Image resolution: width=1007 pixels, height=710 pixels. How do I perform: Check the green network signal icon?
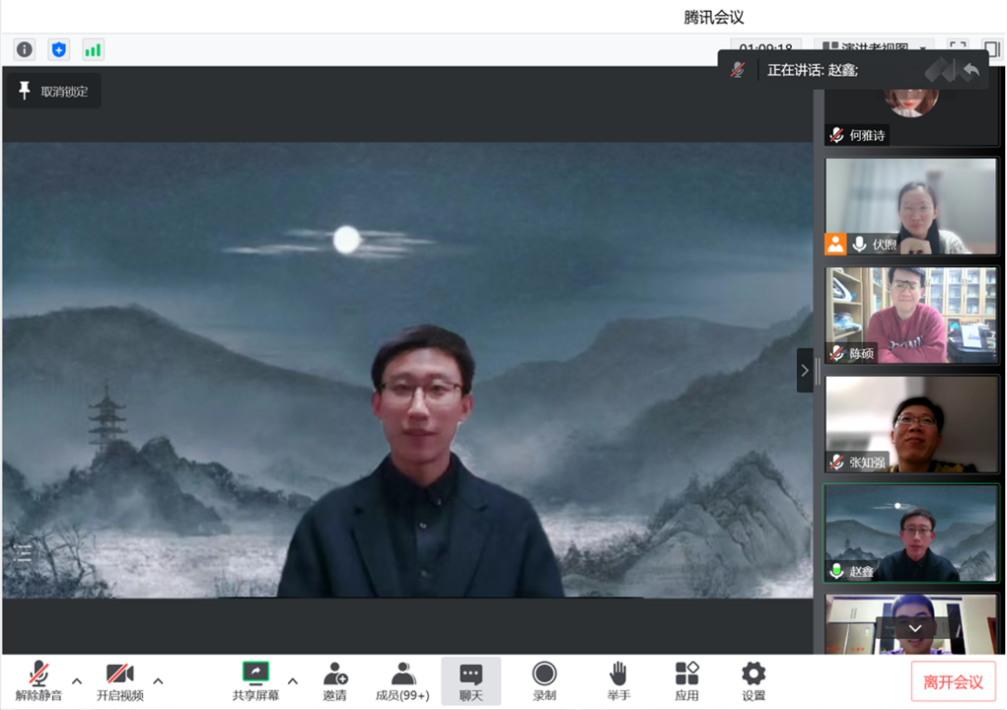93,49
